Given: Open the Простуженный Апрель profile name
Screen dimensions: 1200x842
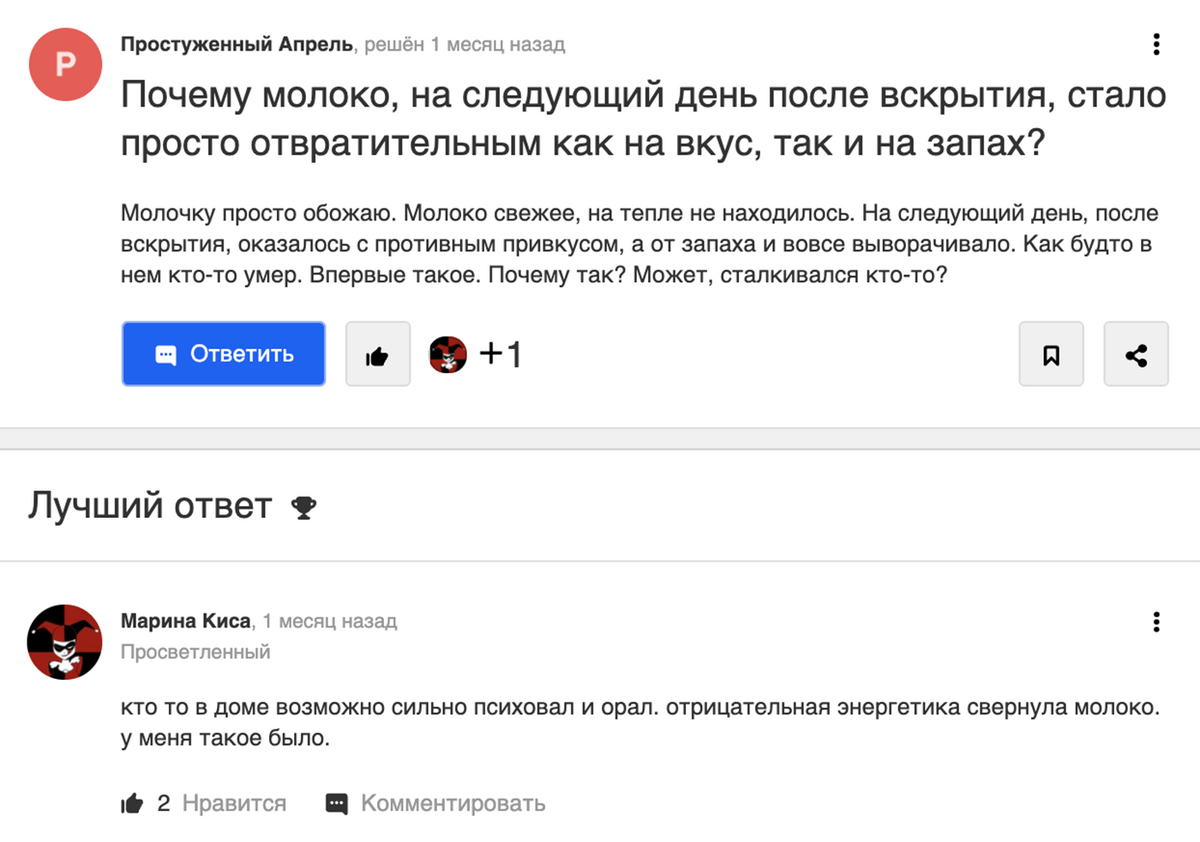Looking at the screenshot, I should click(237, 45).
